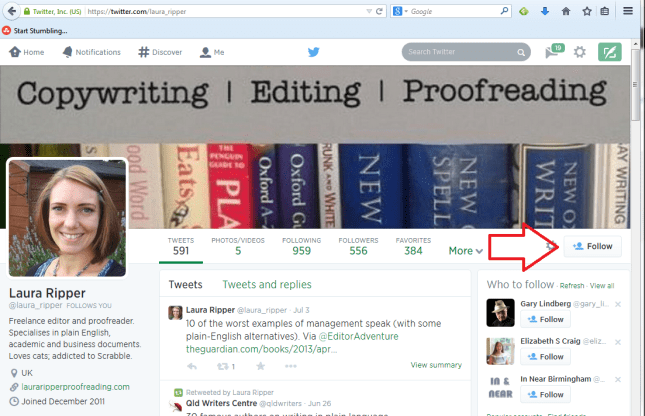
Task: Click the Twitter bird logo
Action: [313, 52]
